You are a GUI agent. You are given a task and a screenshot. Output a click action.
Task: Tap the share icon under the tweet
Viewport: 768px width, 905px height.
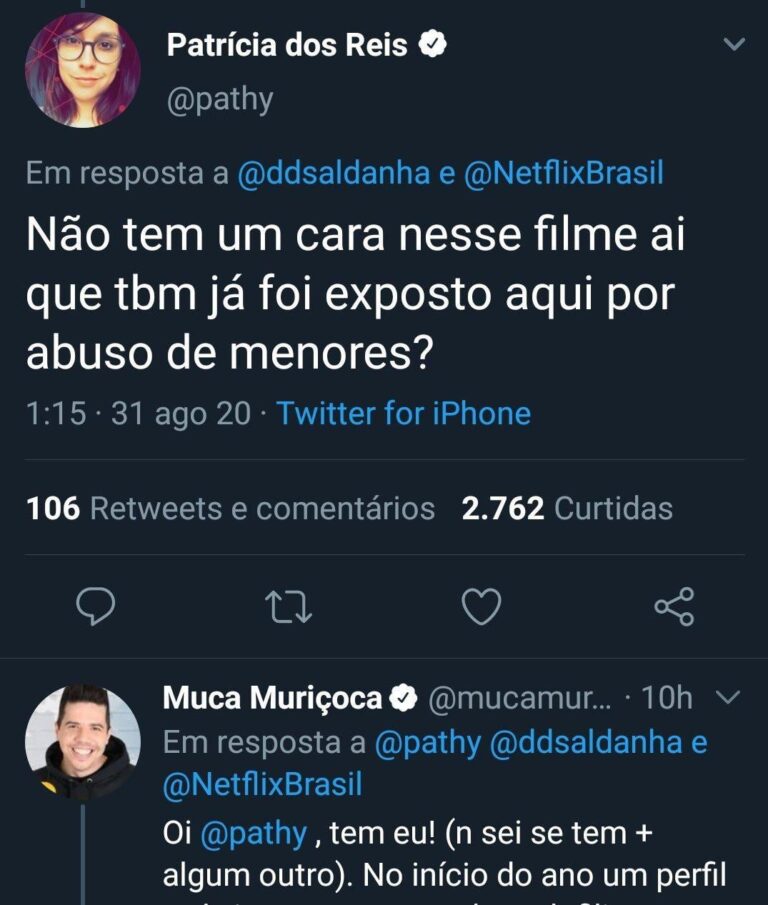point(674,607)
